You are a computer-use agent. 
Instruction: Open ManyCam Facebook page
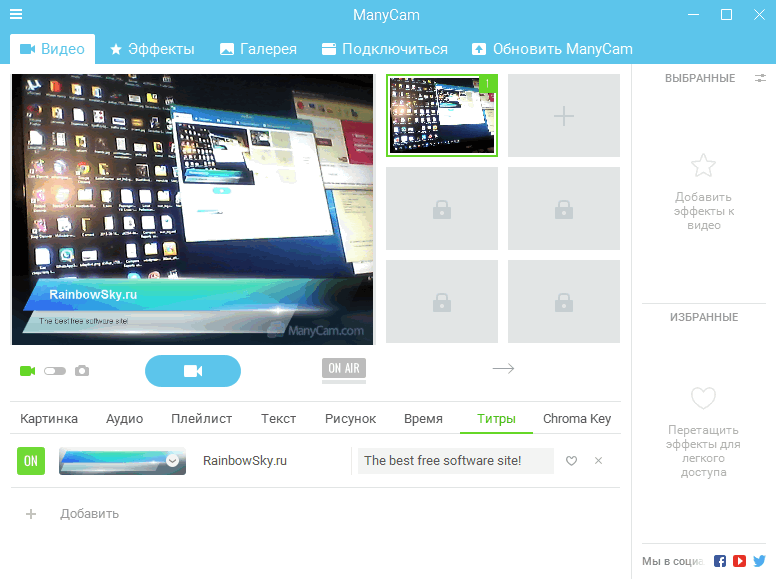tap(720, 561)
